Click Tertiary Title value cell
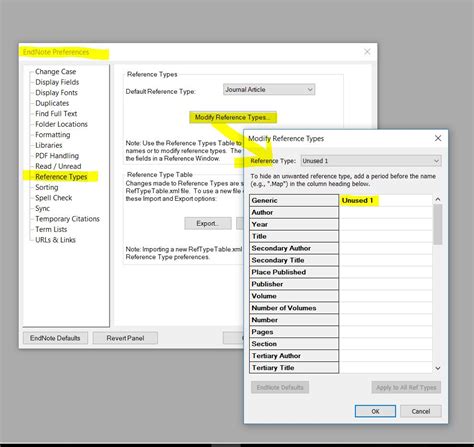474x447 pixels. 386,368
